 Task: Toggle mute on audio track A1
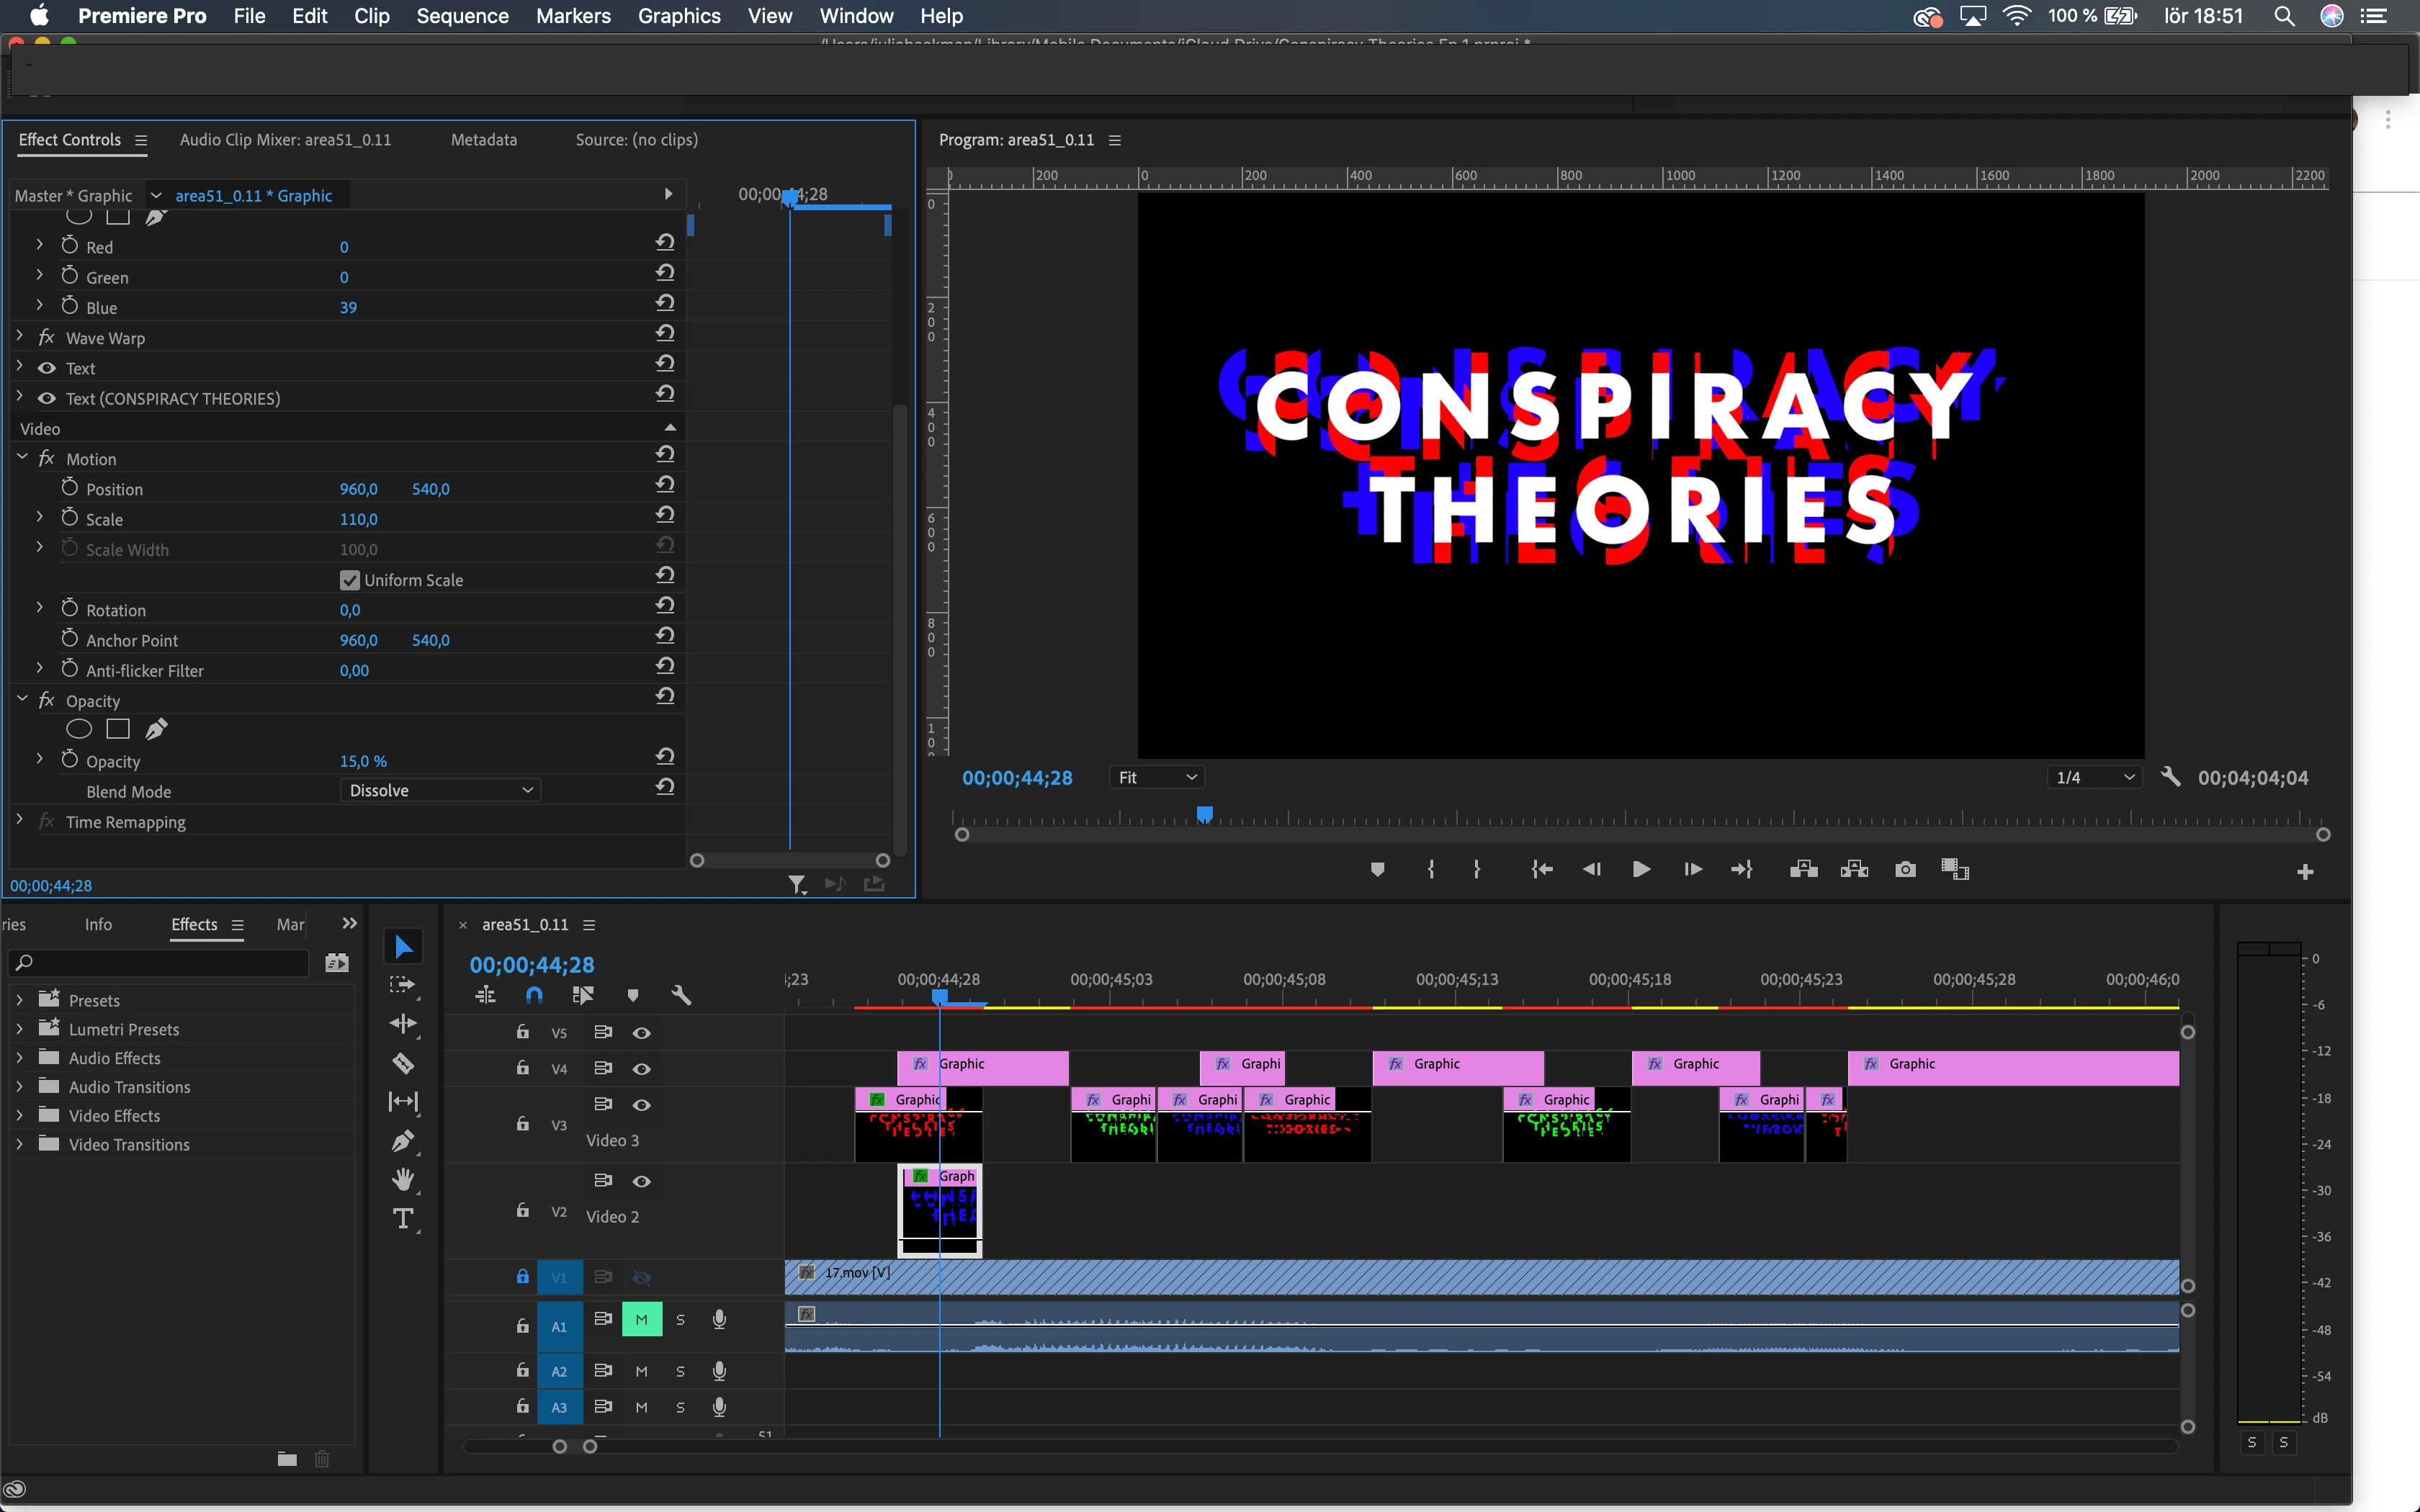point(642,1320)
